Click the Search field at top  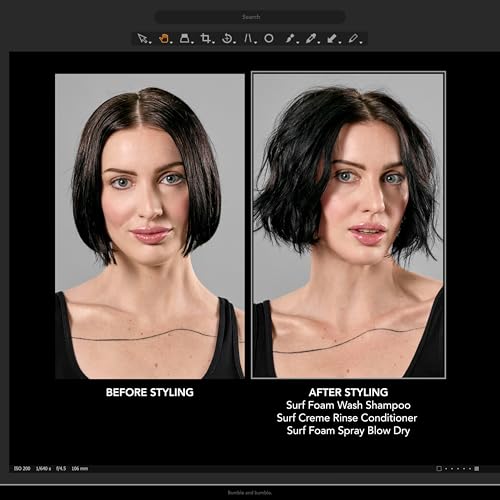coord(250,17)
